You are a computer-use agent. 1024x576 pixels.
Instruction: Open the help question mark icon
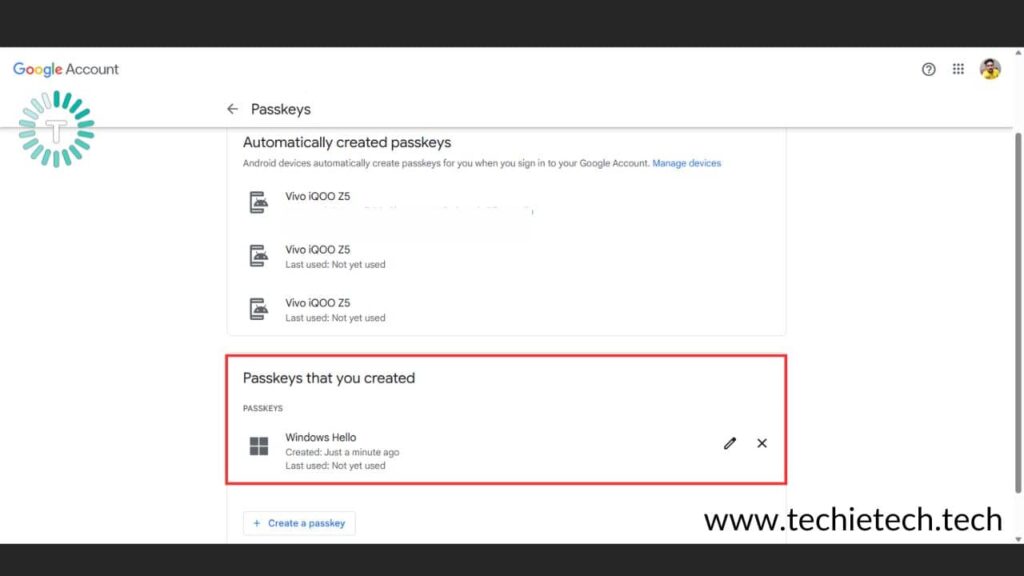pos(928,68)
